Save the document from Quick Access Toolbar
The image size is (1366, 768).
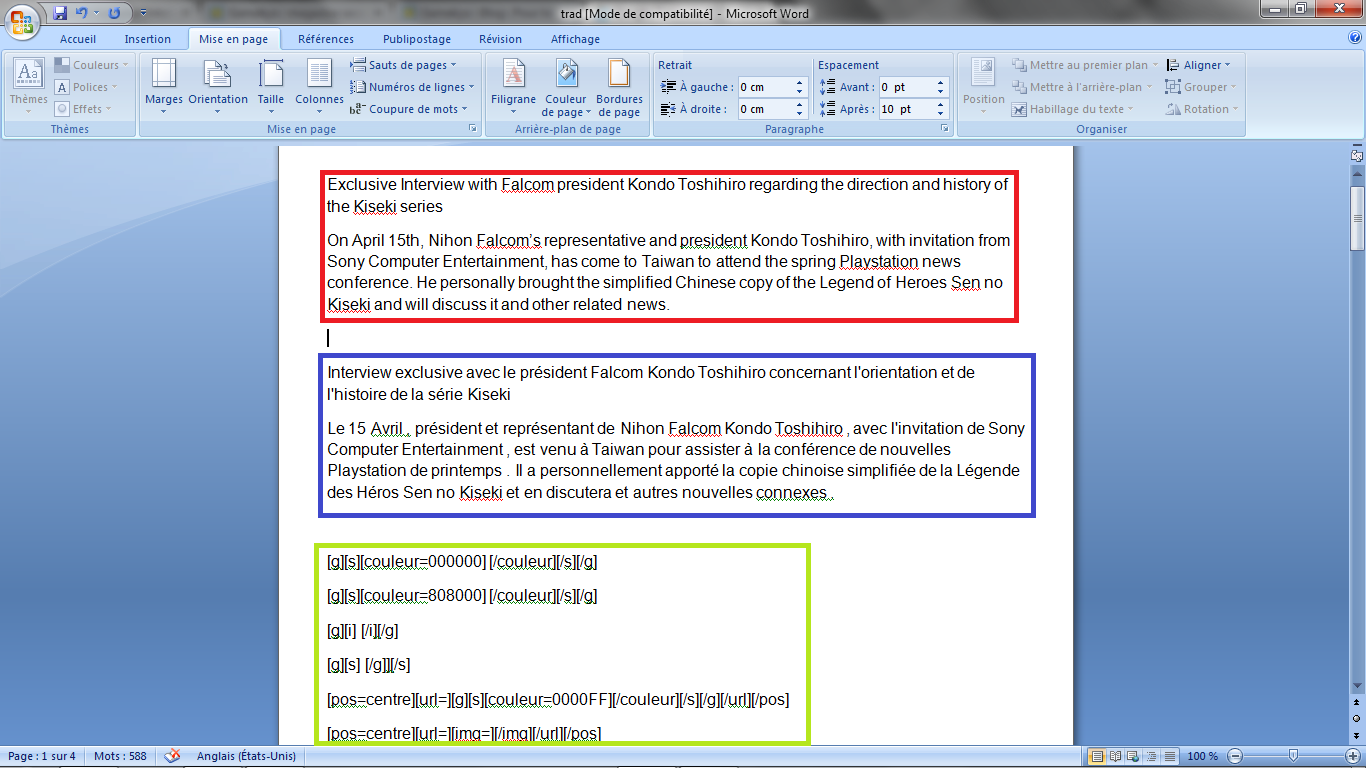pos(60,13)
